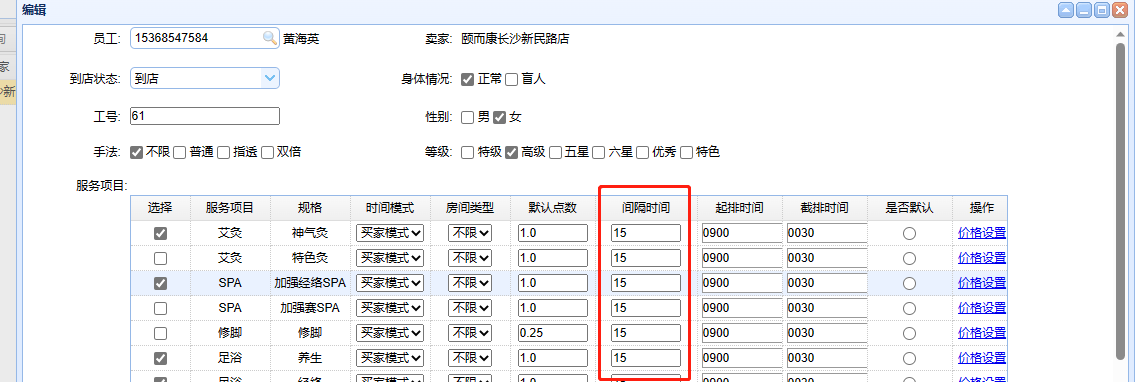Image resolution: width=1135 pixels, height=382 pixels.
Task: Tick the 五星 checkbox
Action: click(x=556, y=153)
